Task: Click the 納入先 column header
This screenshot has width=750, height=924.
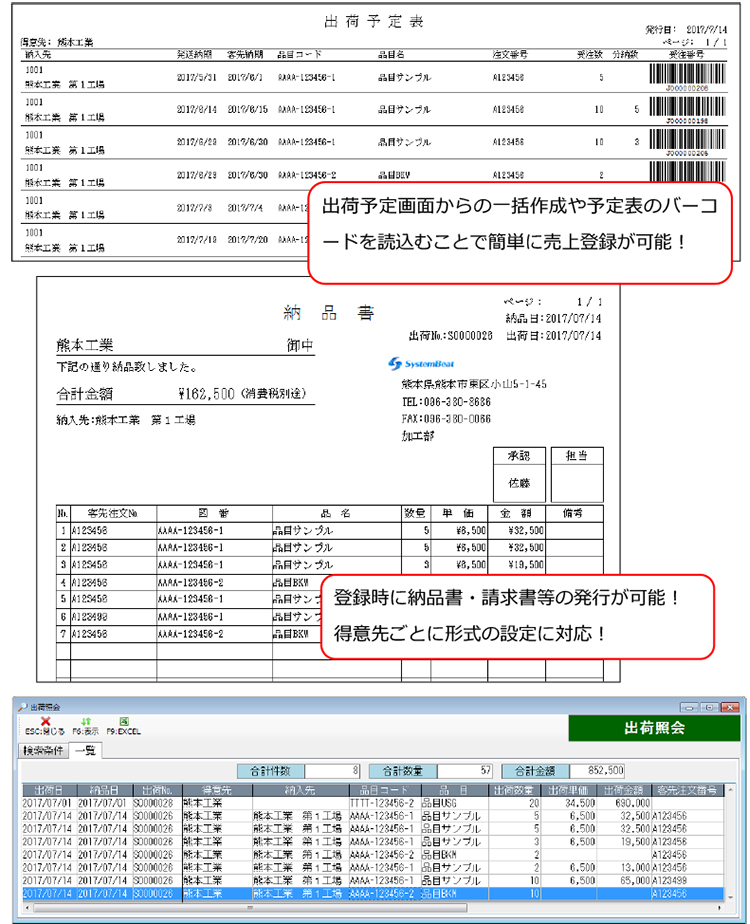Action: click(x=300, y=790)
